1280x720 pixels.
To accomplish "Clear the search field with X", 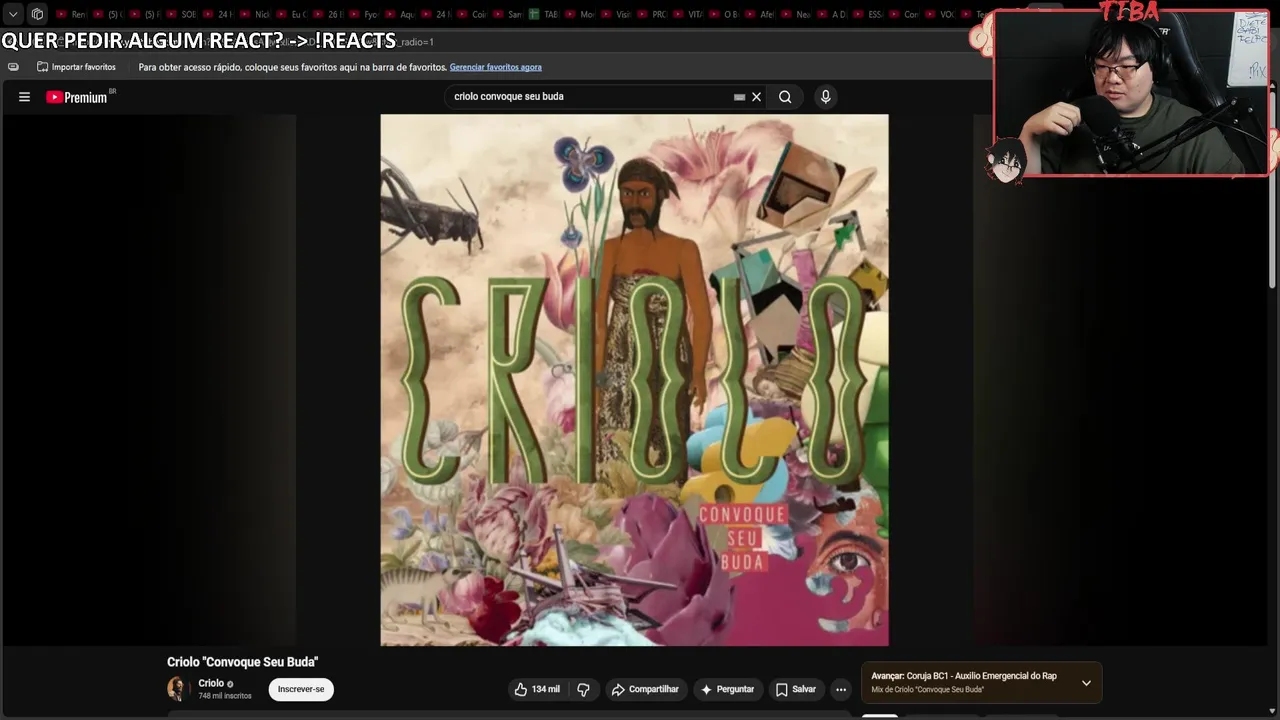I will (757, 97).
